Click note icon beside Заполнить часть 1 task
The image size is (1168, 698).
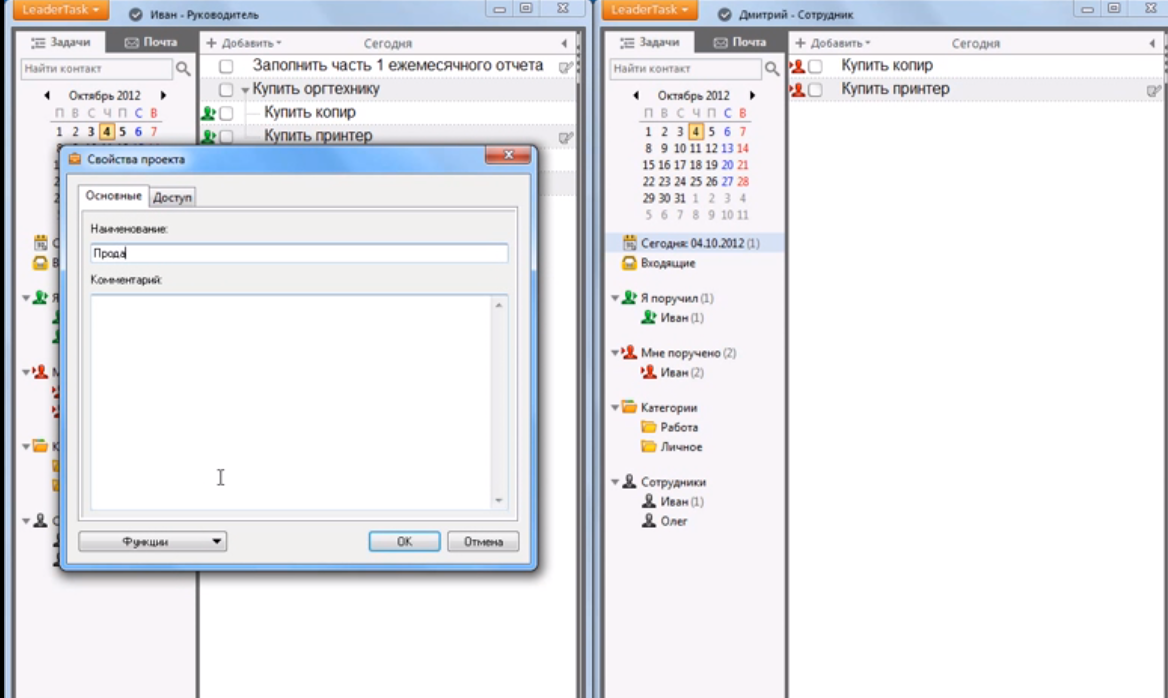tap(566, 66)
